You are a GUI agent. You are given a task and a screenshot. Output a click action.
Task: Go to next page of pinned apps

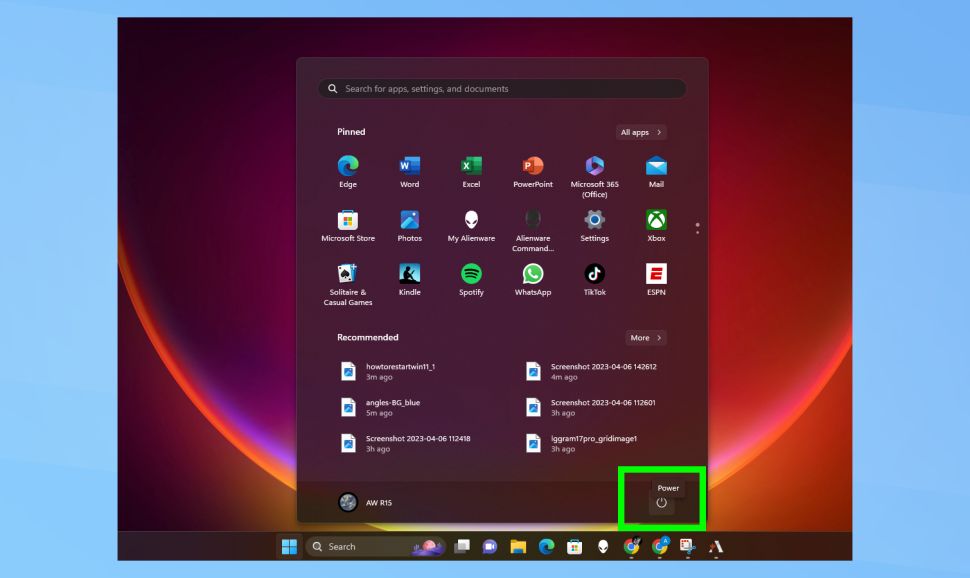[x=697, y=233]
